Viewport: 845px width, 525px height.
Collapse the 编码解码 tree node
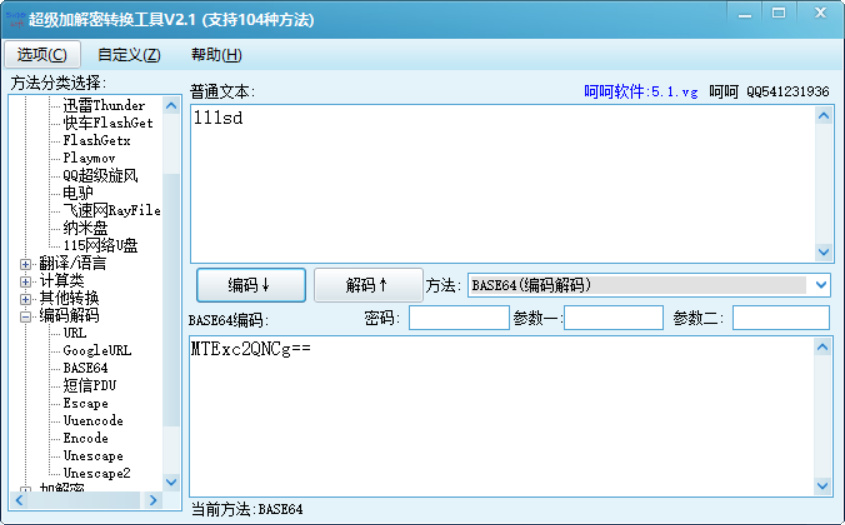click(25, 316)
